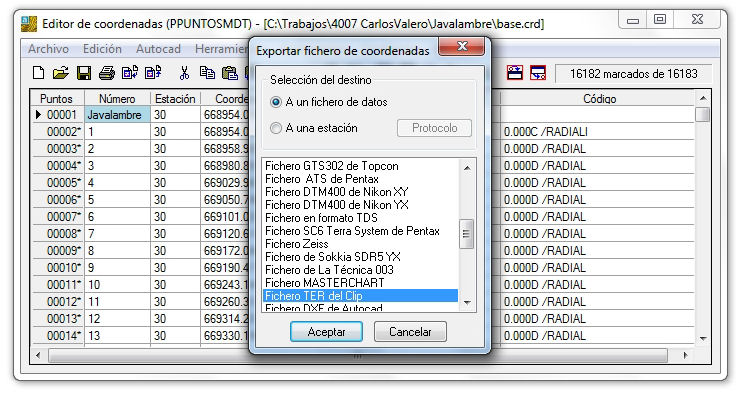Select 'Fichero DXF de Autocad' at list bottom
Viewport: 738px width, 393px height.
click(360, 307)
